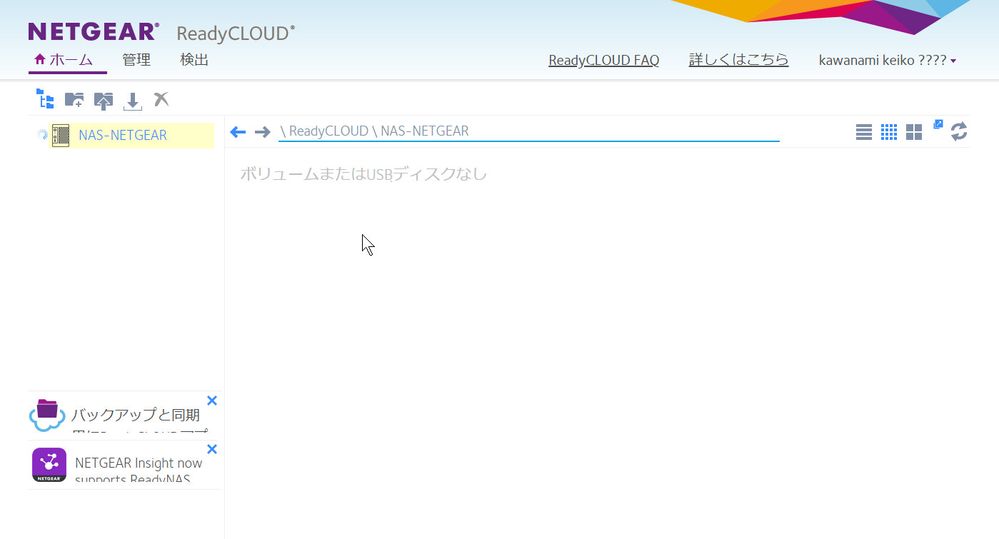Image resolution: width=999 pixels, height=539 pixels.
Task: Select NAS-NETGEAR in the device tree
Action: [122, 135]
